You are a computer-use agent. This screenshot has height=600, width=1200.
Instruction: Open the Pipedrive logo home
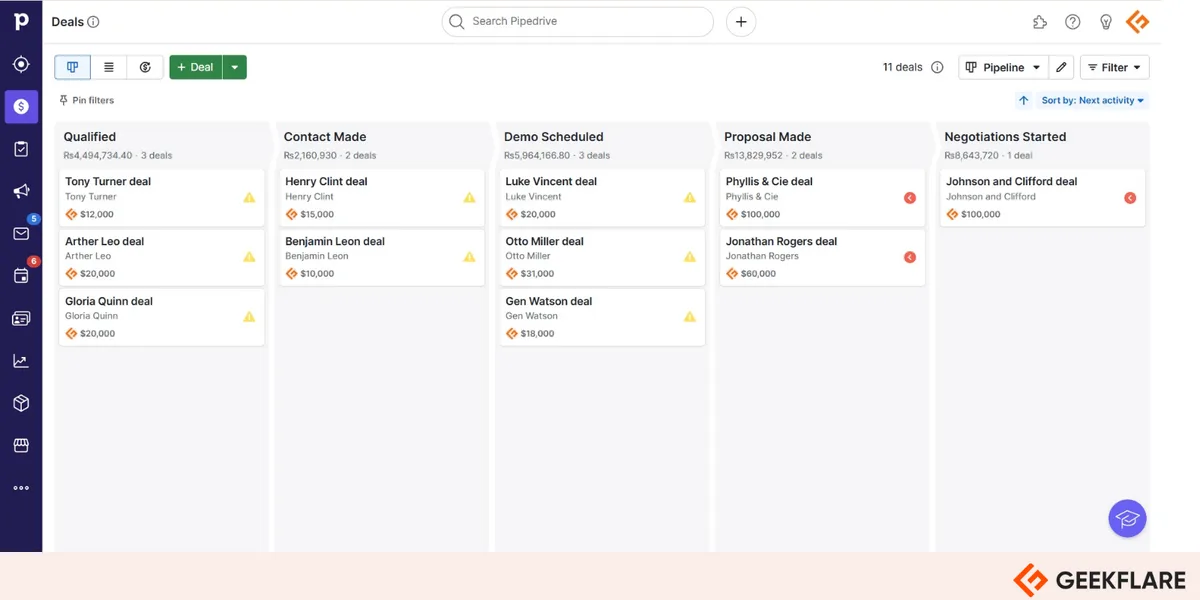(x=21, y=22)
